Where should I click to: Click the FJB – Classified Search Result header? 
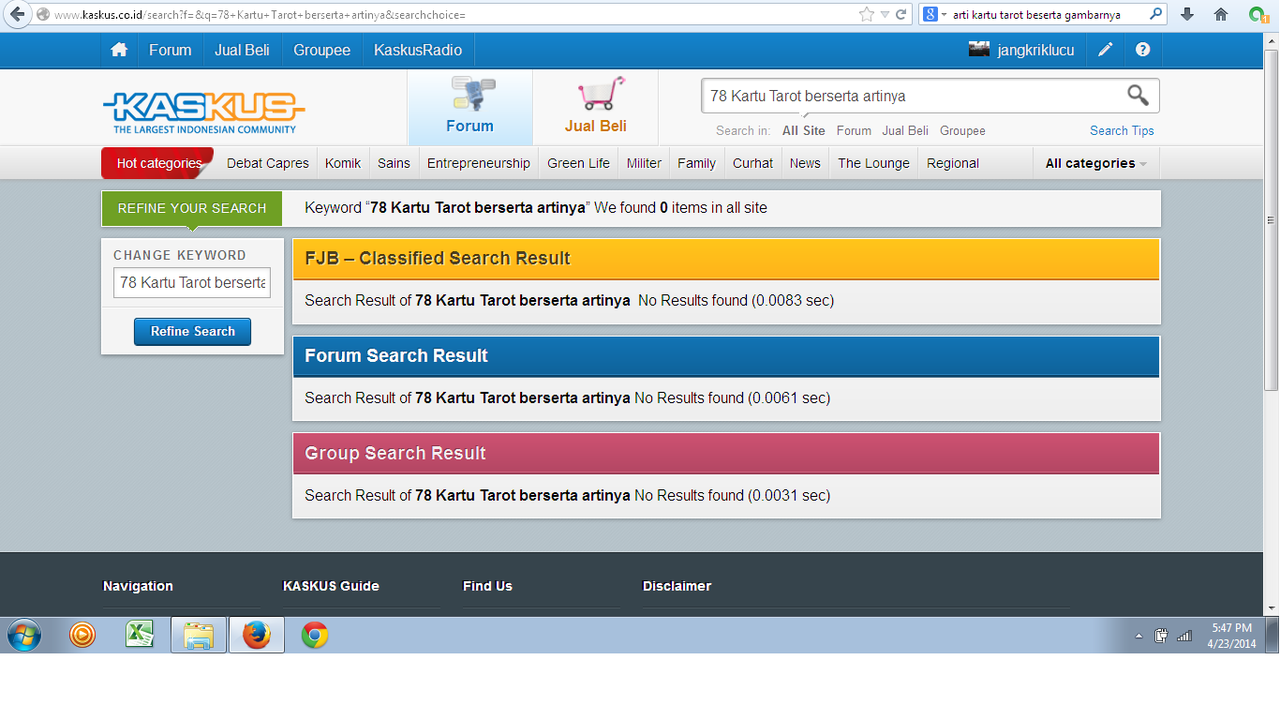tap(726, 258)
